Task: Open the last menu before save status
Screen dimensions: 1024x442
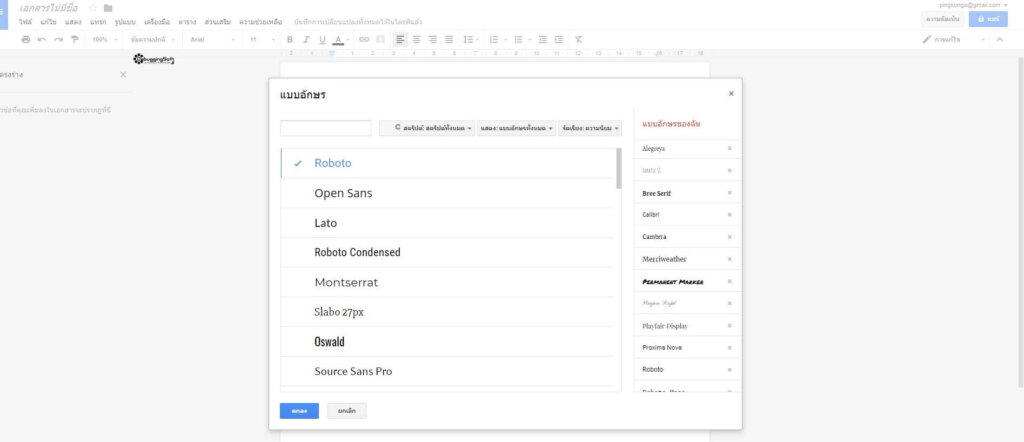Action: [x=261, y=22]
